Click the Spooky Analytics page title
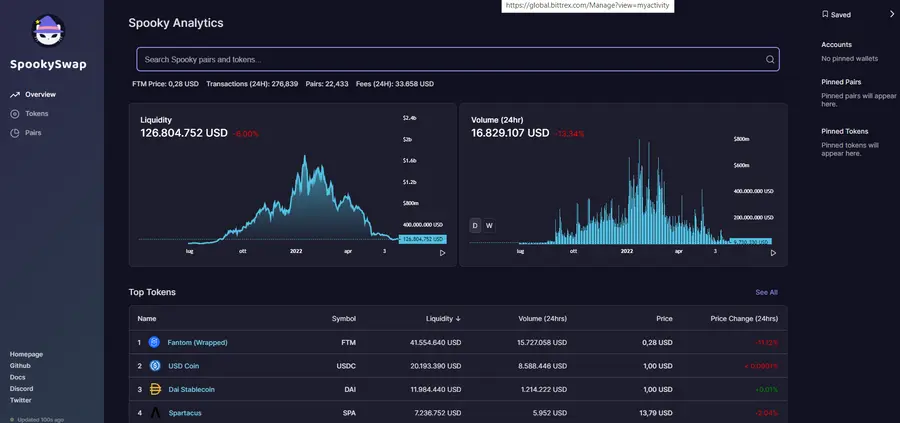 click(176, 24)
